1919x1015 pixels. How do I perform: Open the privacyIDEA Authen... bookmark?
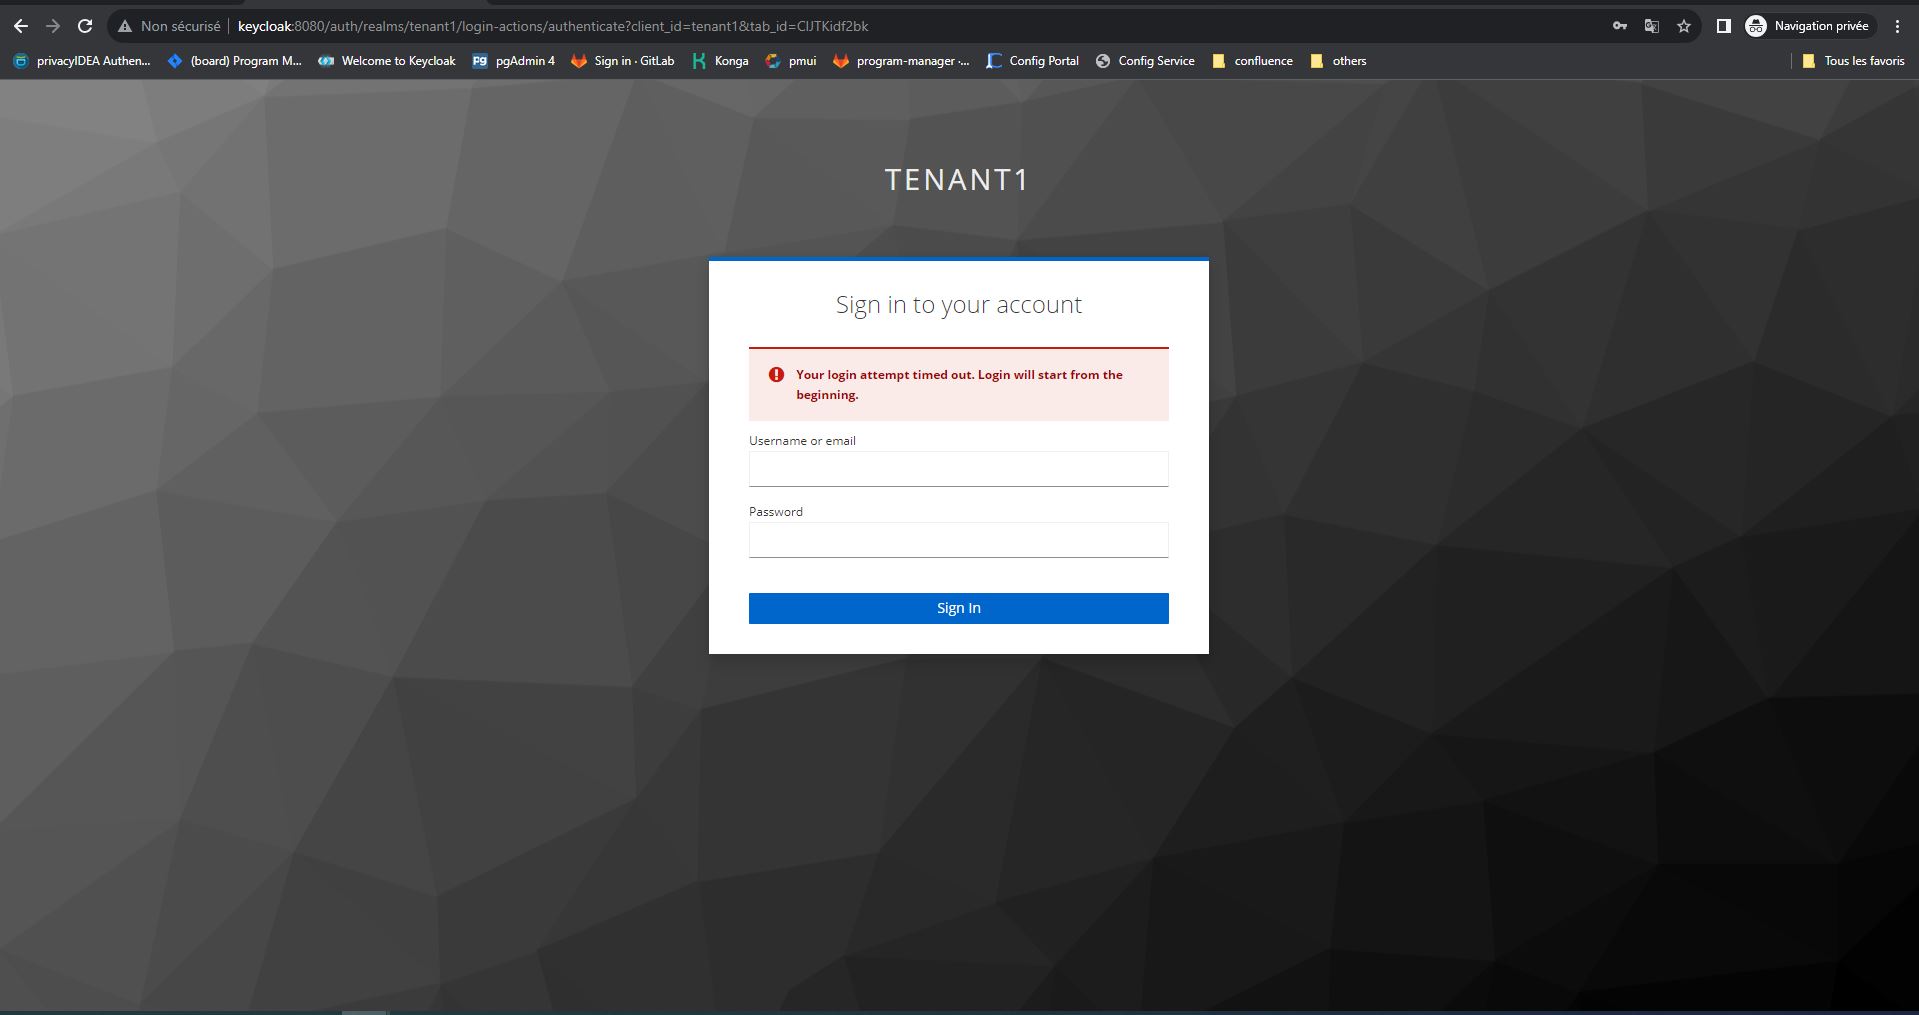pyautogui.click(x=82, y=61)
